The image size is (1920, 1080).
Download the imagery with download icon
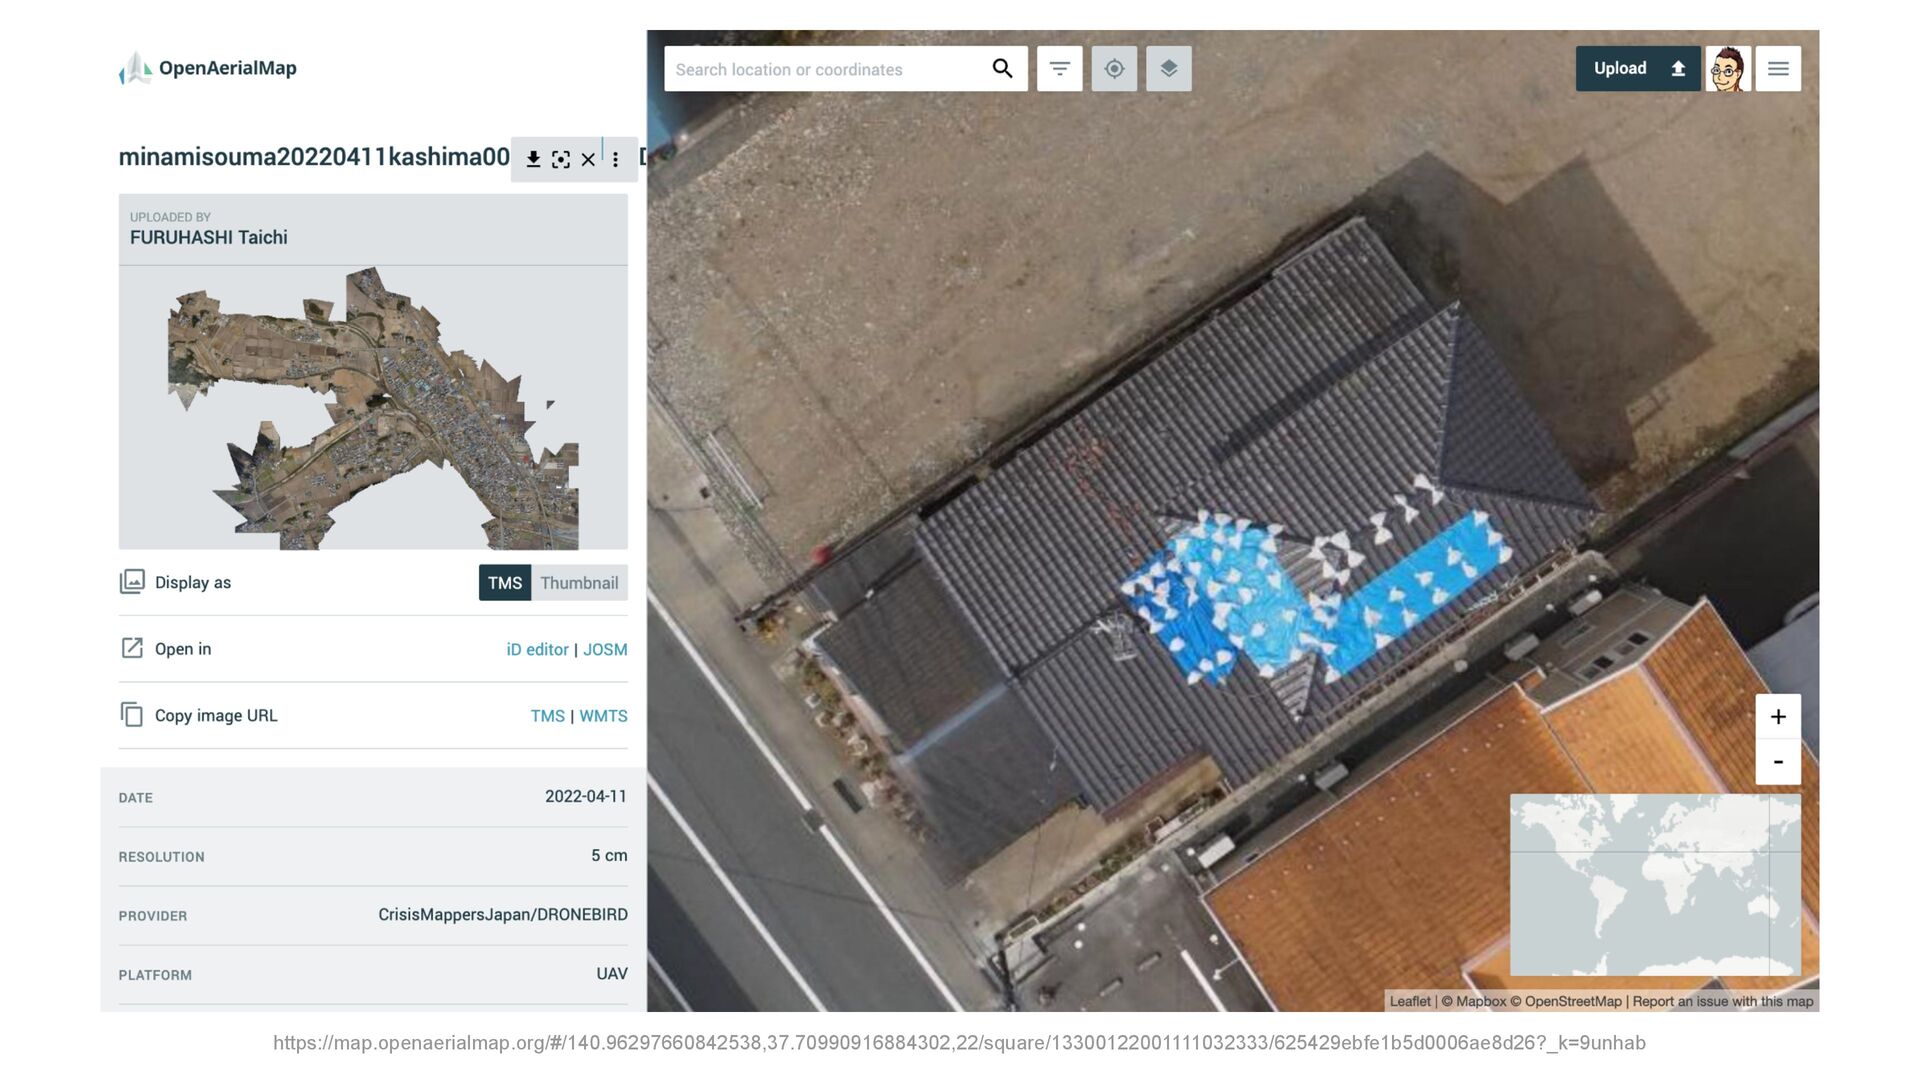[x=533, y=160]
